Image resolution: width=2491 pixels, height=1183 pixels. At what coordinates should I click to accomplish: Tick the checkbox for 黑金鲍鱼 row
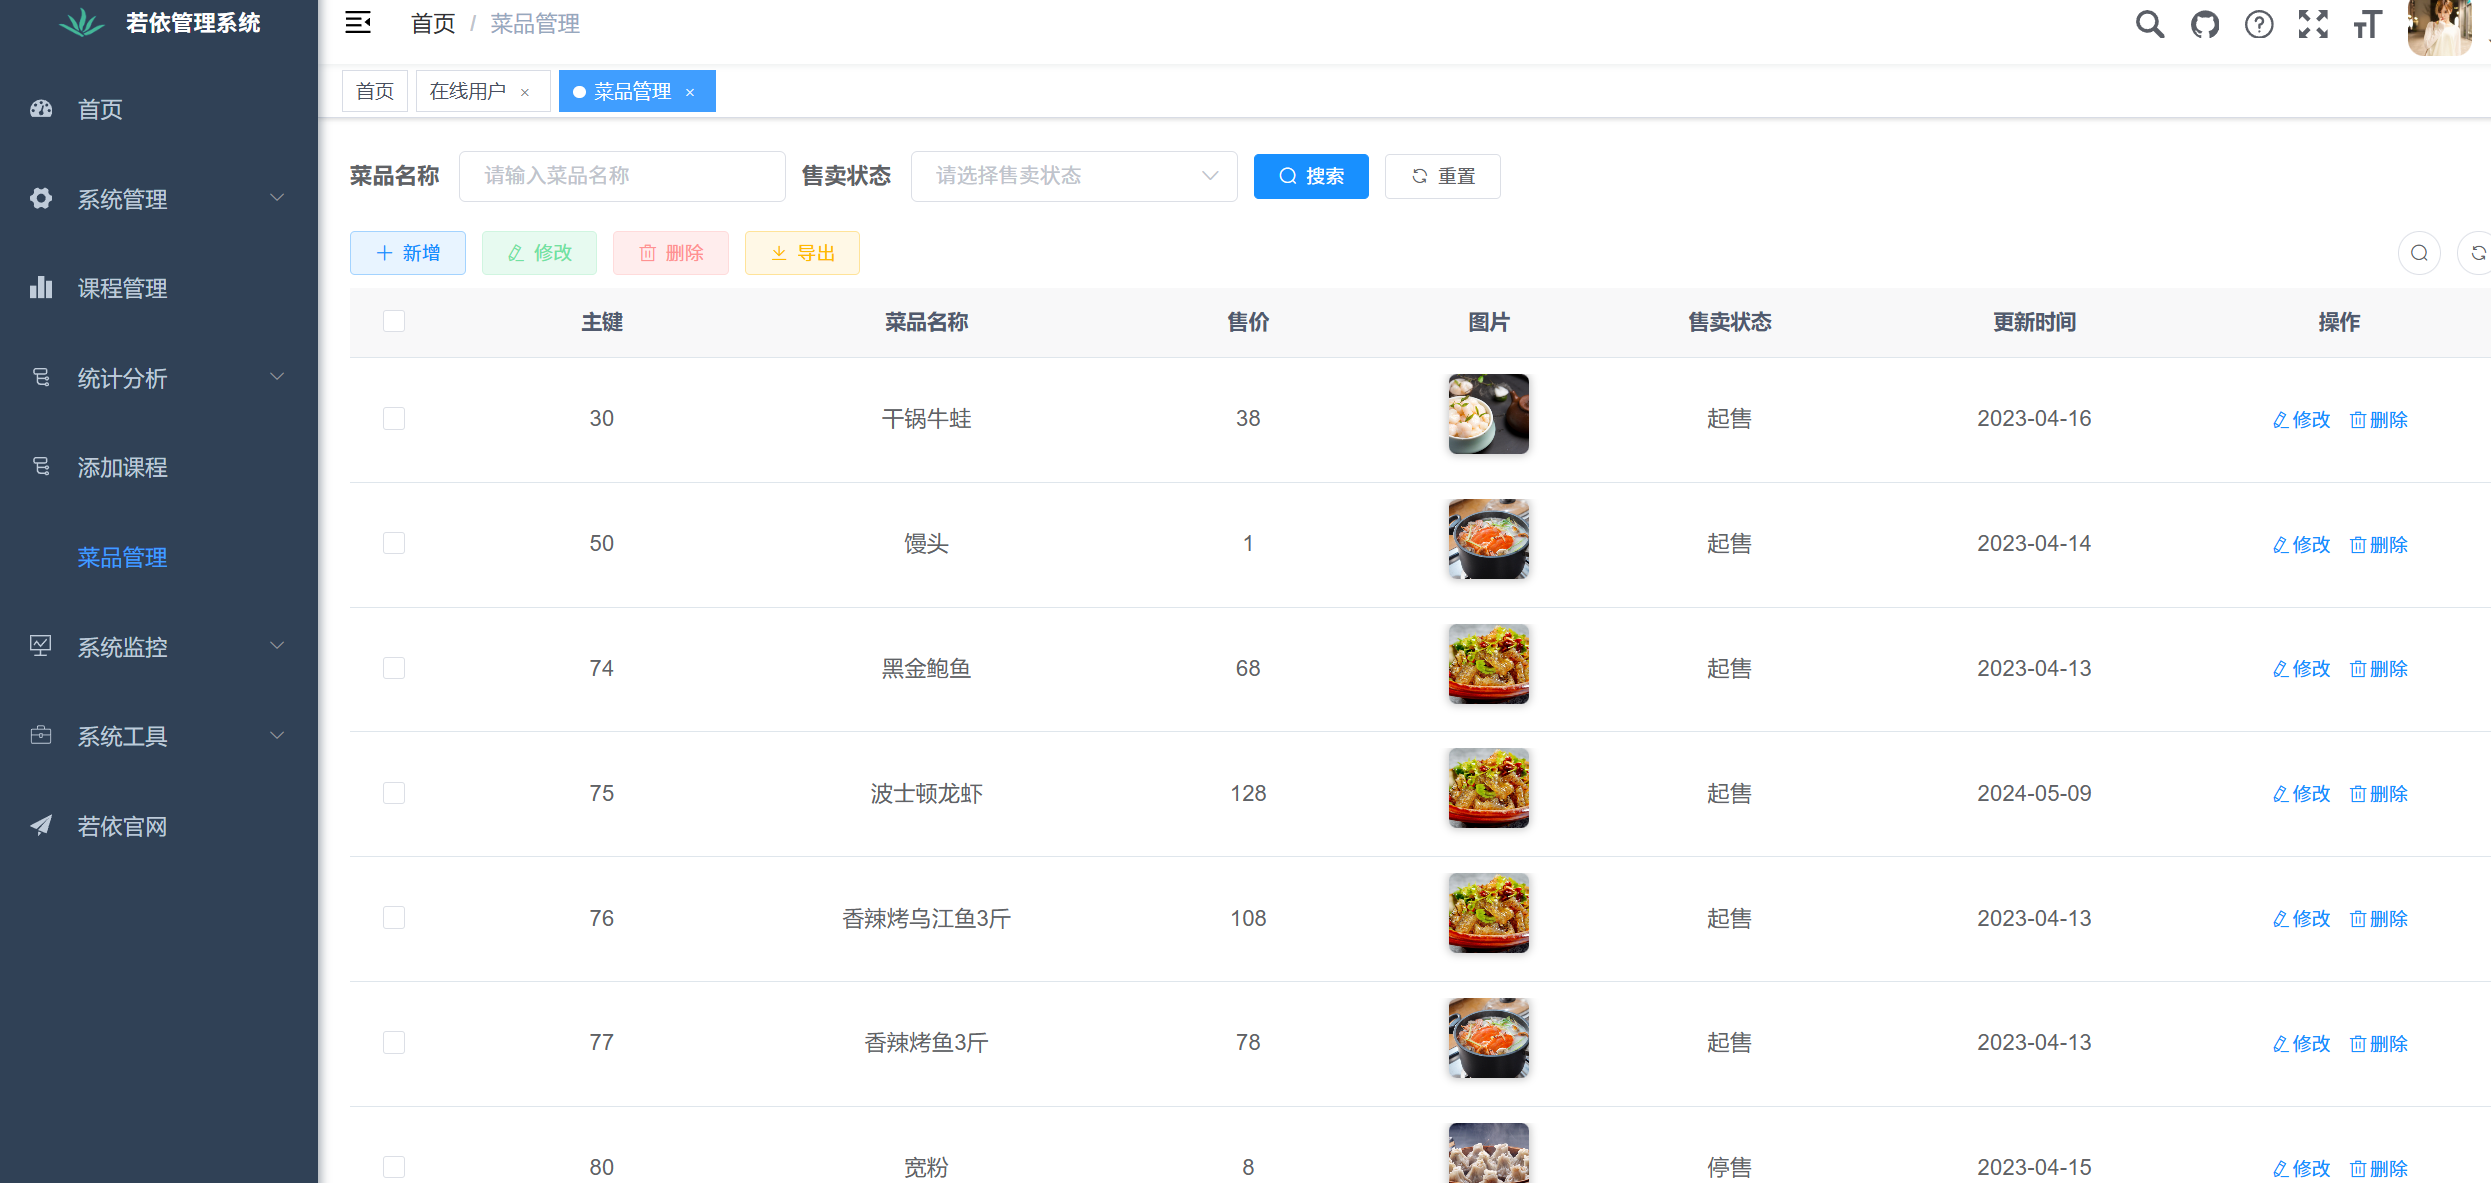394,668
